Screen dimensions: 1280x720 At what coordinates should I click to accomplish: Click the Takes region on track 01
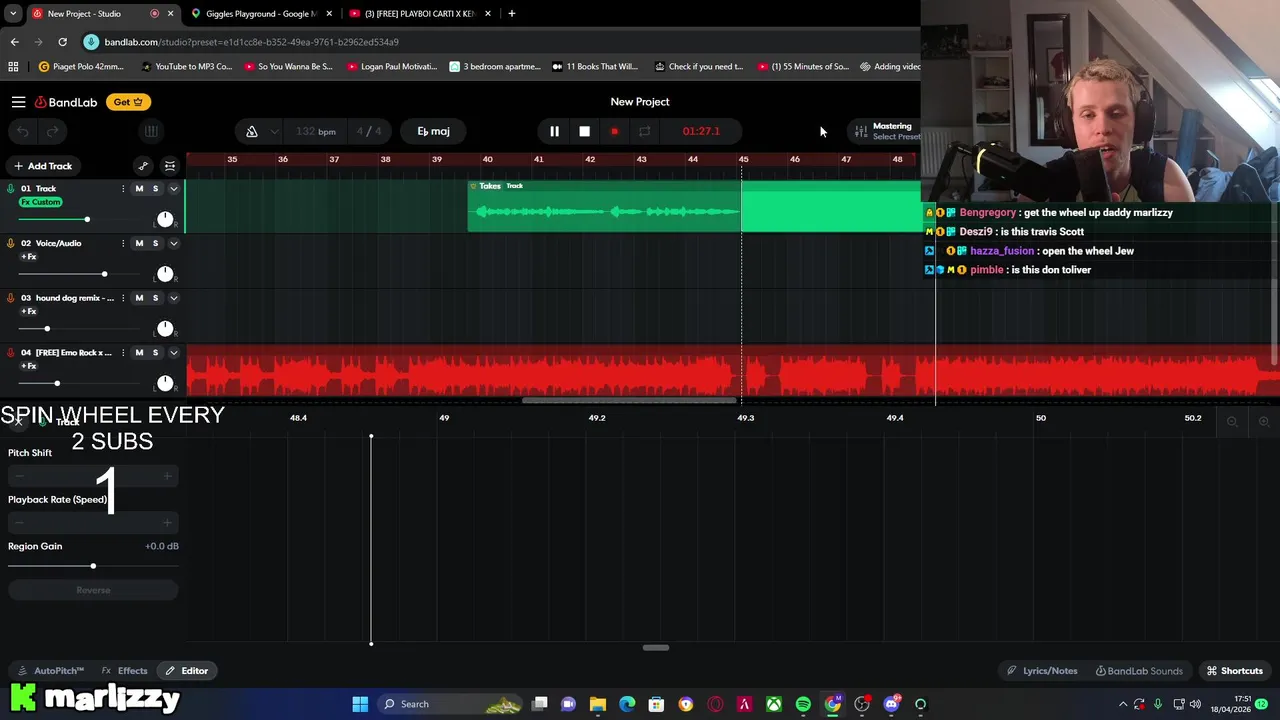click(604, 206)
